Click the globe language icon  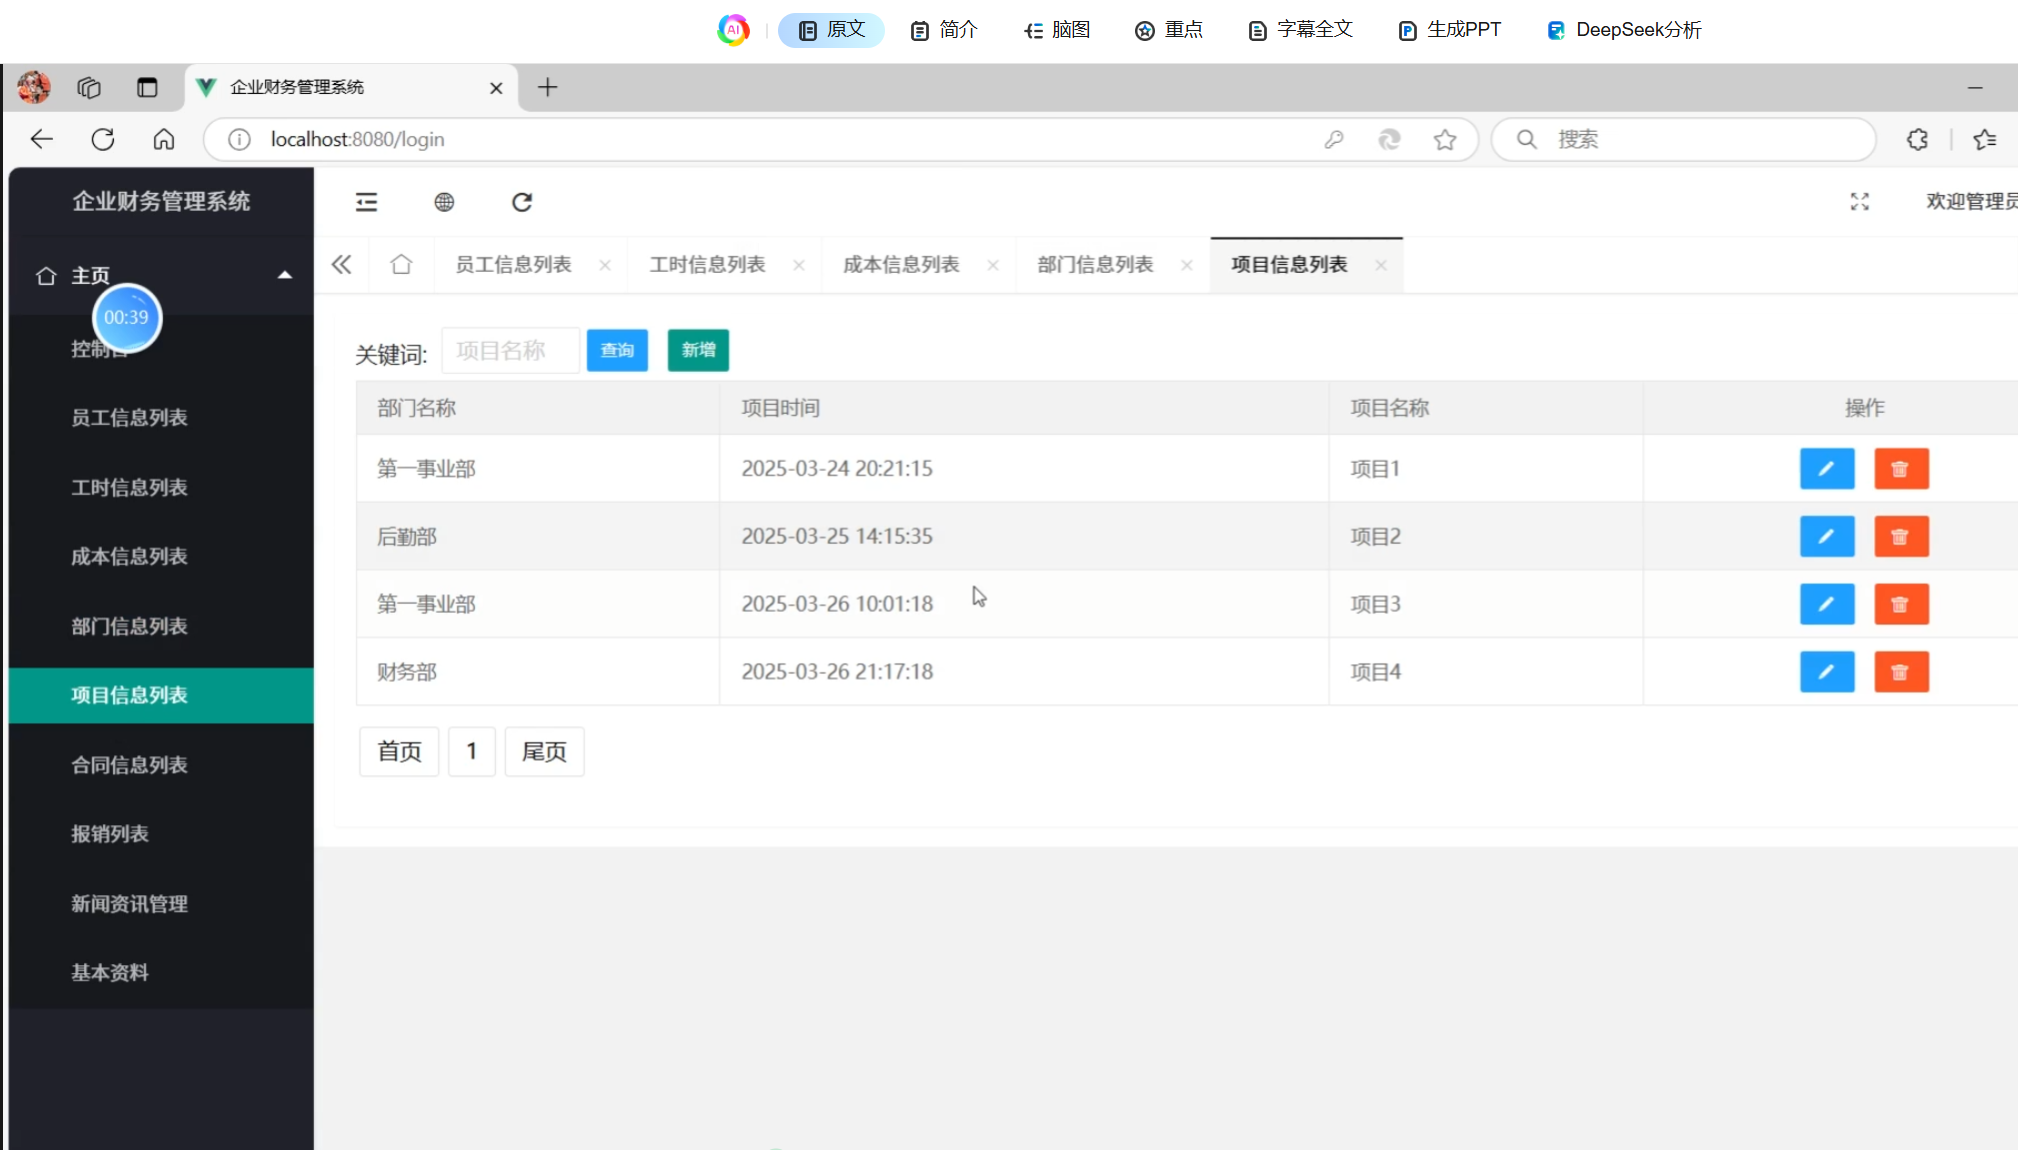[x=444, y=202]
